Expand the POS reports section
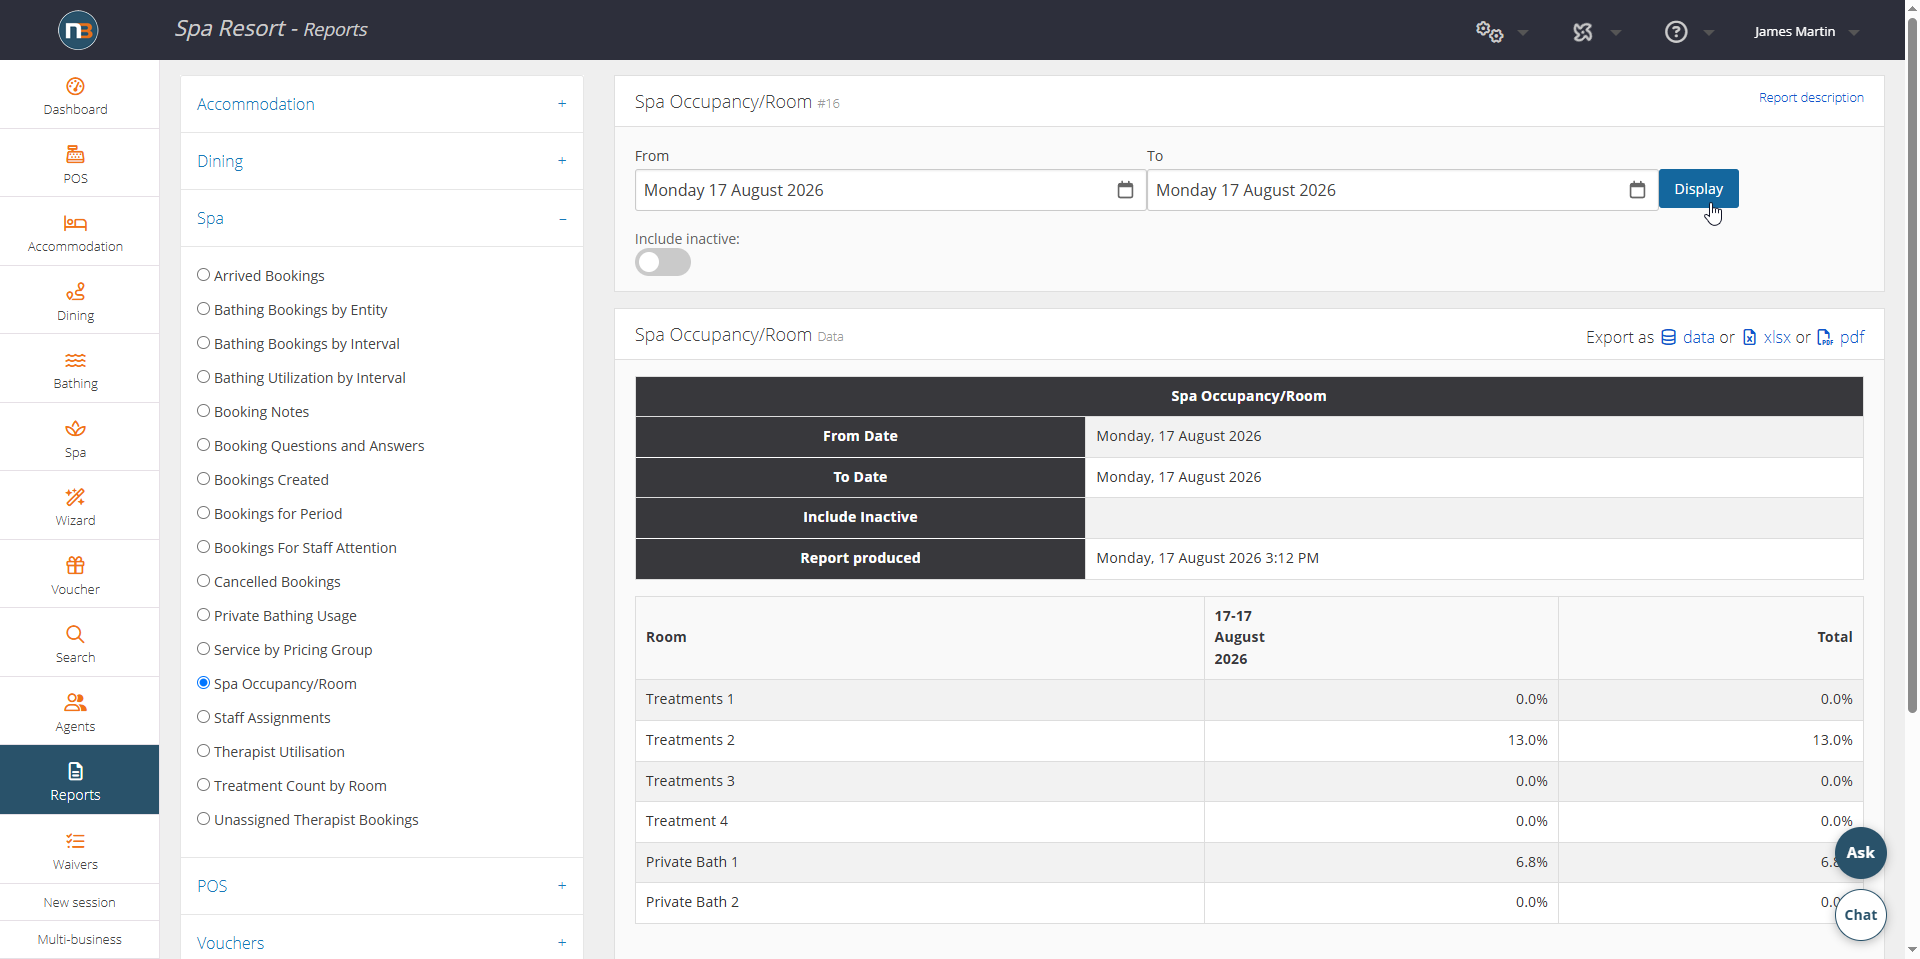Viewport: 1920px width, 959px height. [381, 886]
